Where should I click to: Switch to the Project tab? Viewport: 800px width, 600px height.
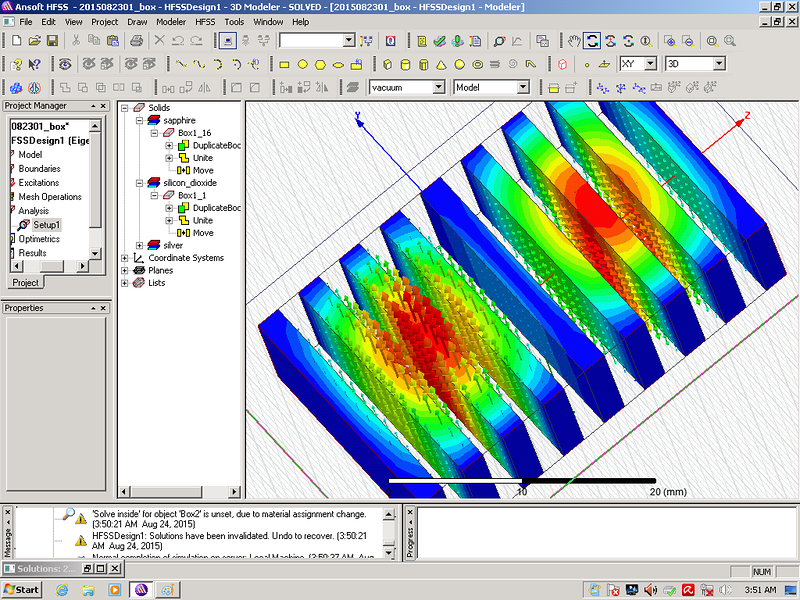point(25,283)
